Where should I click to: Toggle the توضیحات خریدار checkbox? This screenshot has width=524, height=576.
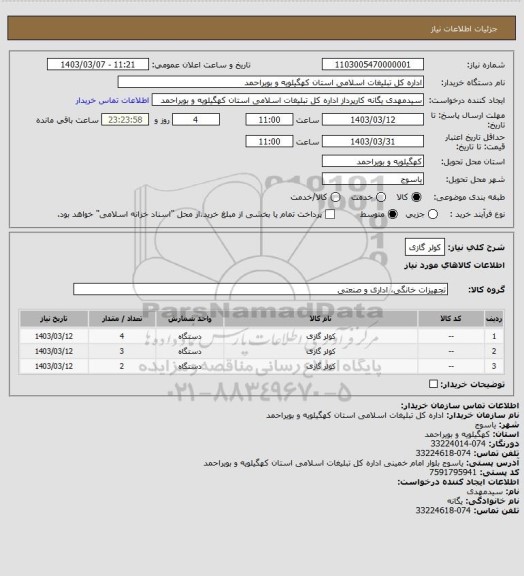(x=434, y=384)
